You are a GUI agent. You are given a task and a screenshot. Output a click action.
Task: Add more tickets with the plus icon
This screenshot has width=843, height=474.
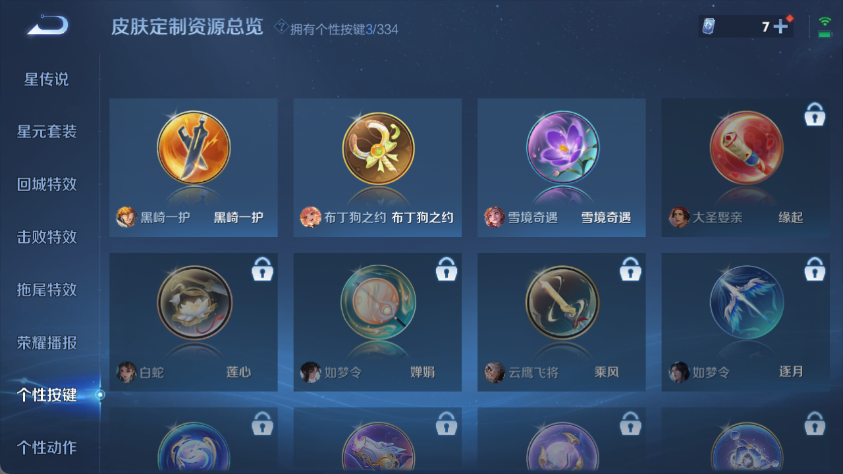tap(780, 26)
